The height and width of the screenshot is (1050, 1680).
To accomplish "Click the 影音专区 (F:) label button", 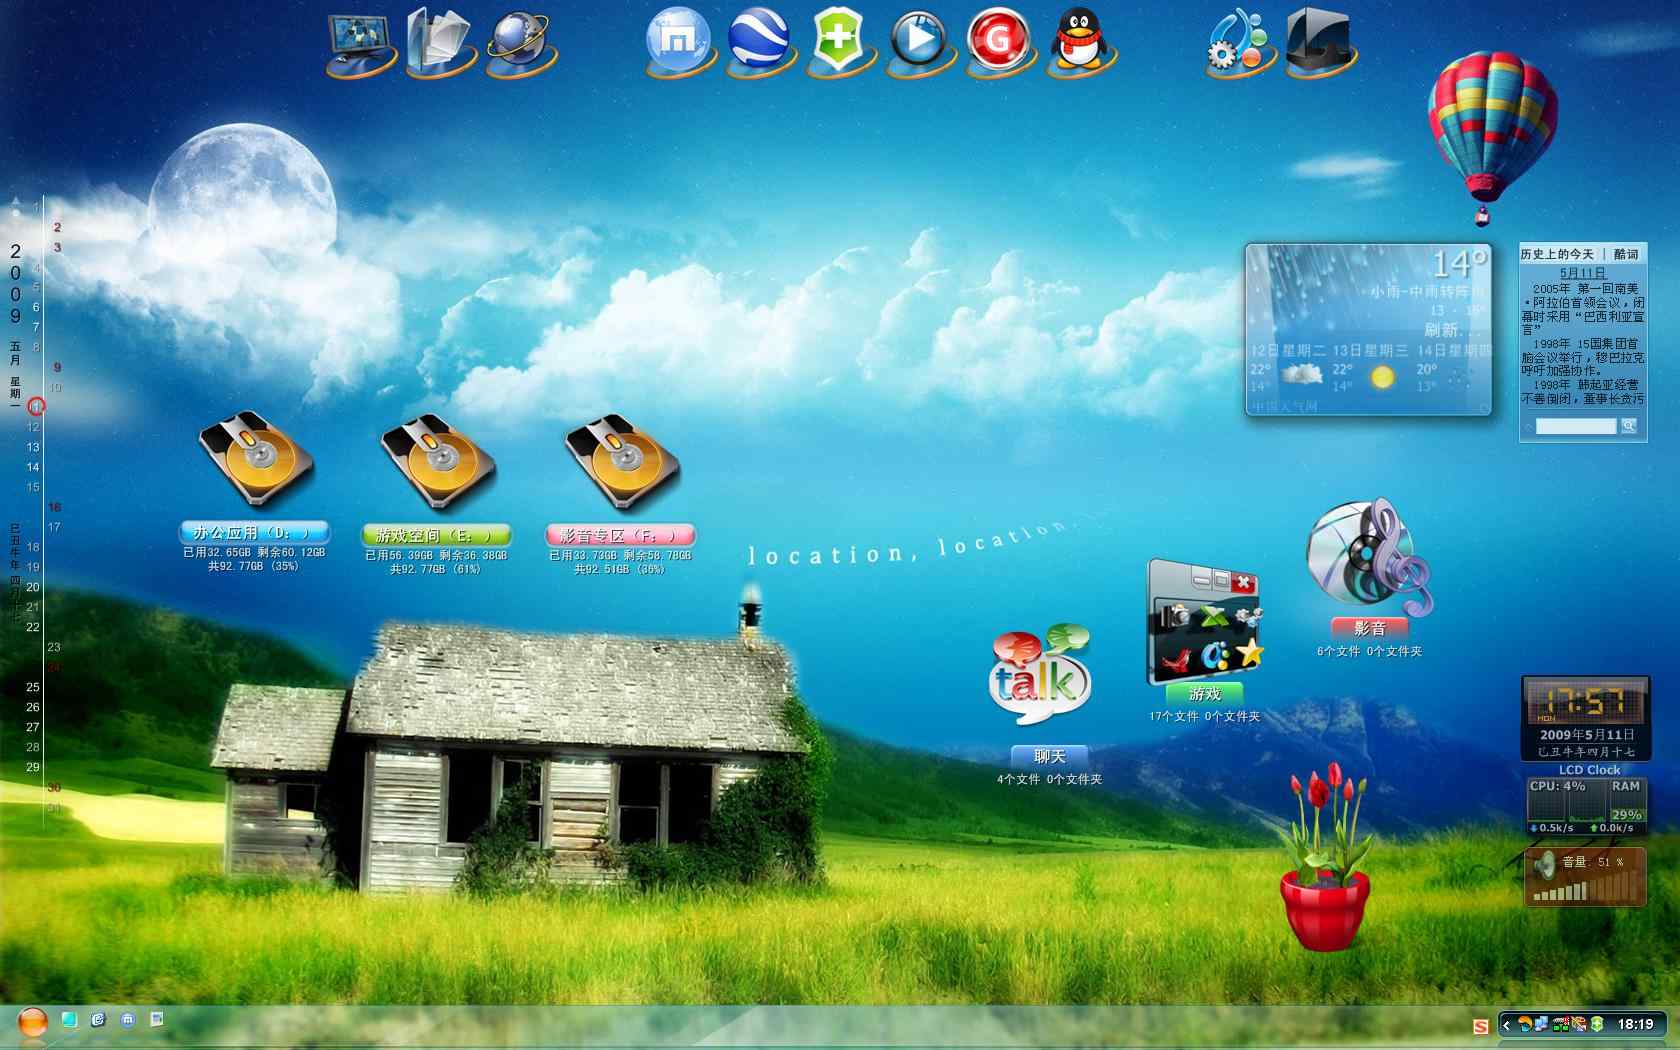I will pyautogui.click(x=621, y=535).
